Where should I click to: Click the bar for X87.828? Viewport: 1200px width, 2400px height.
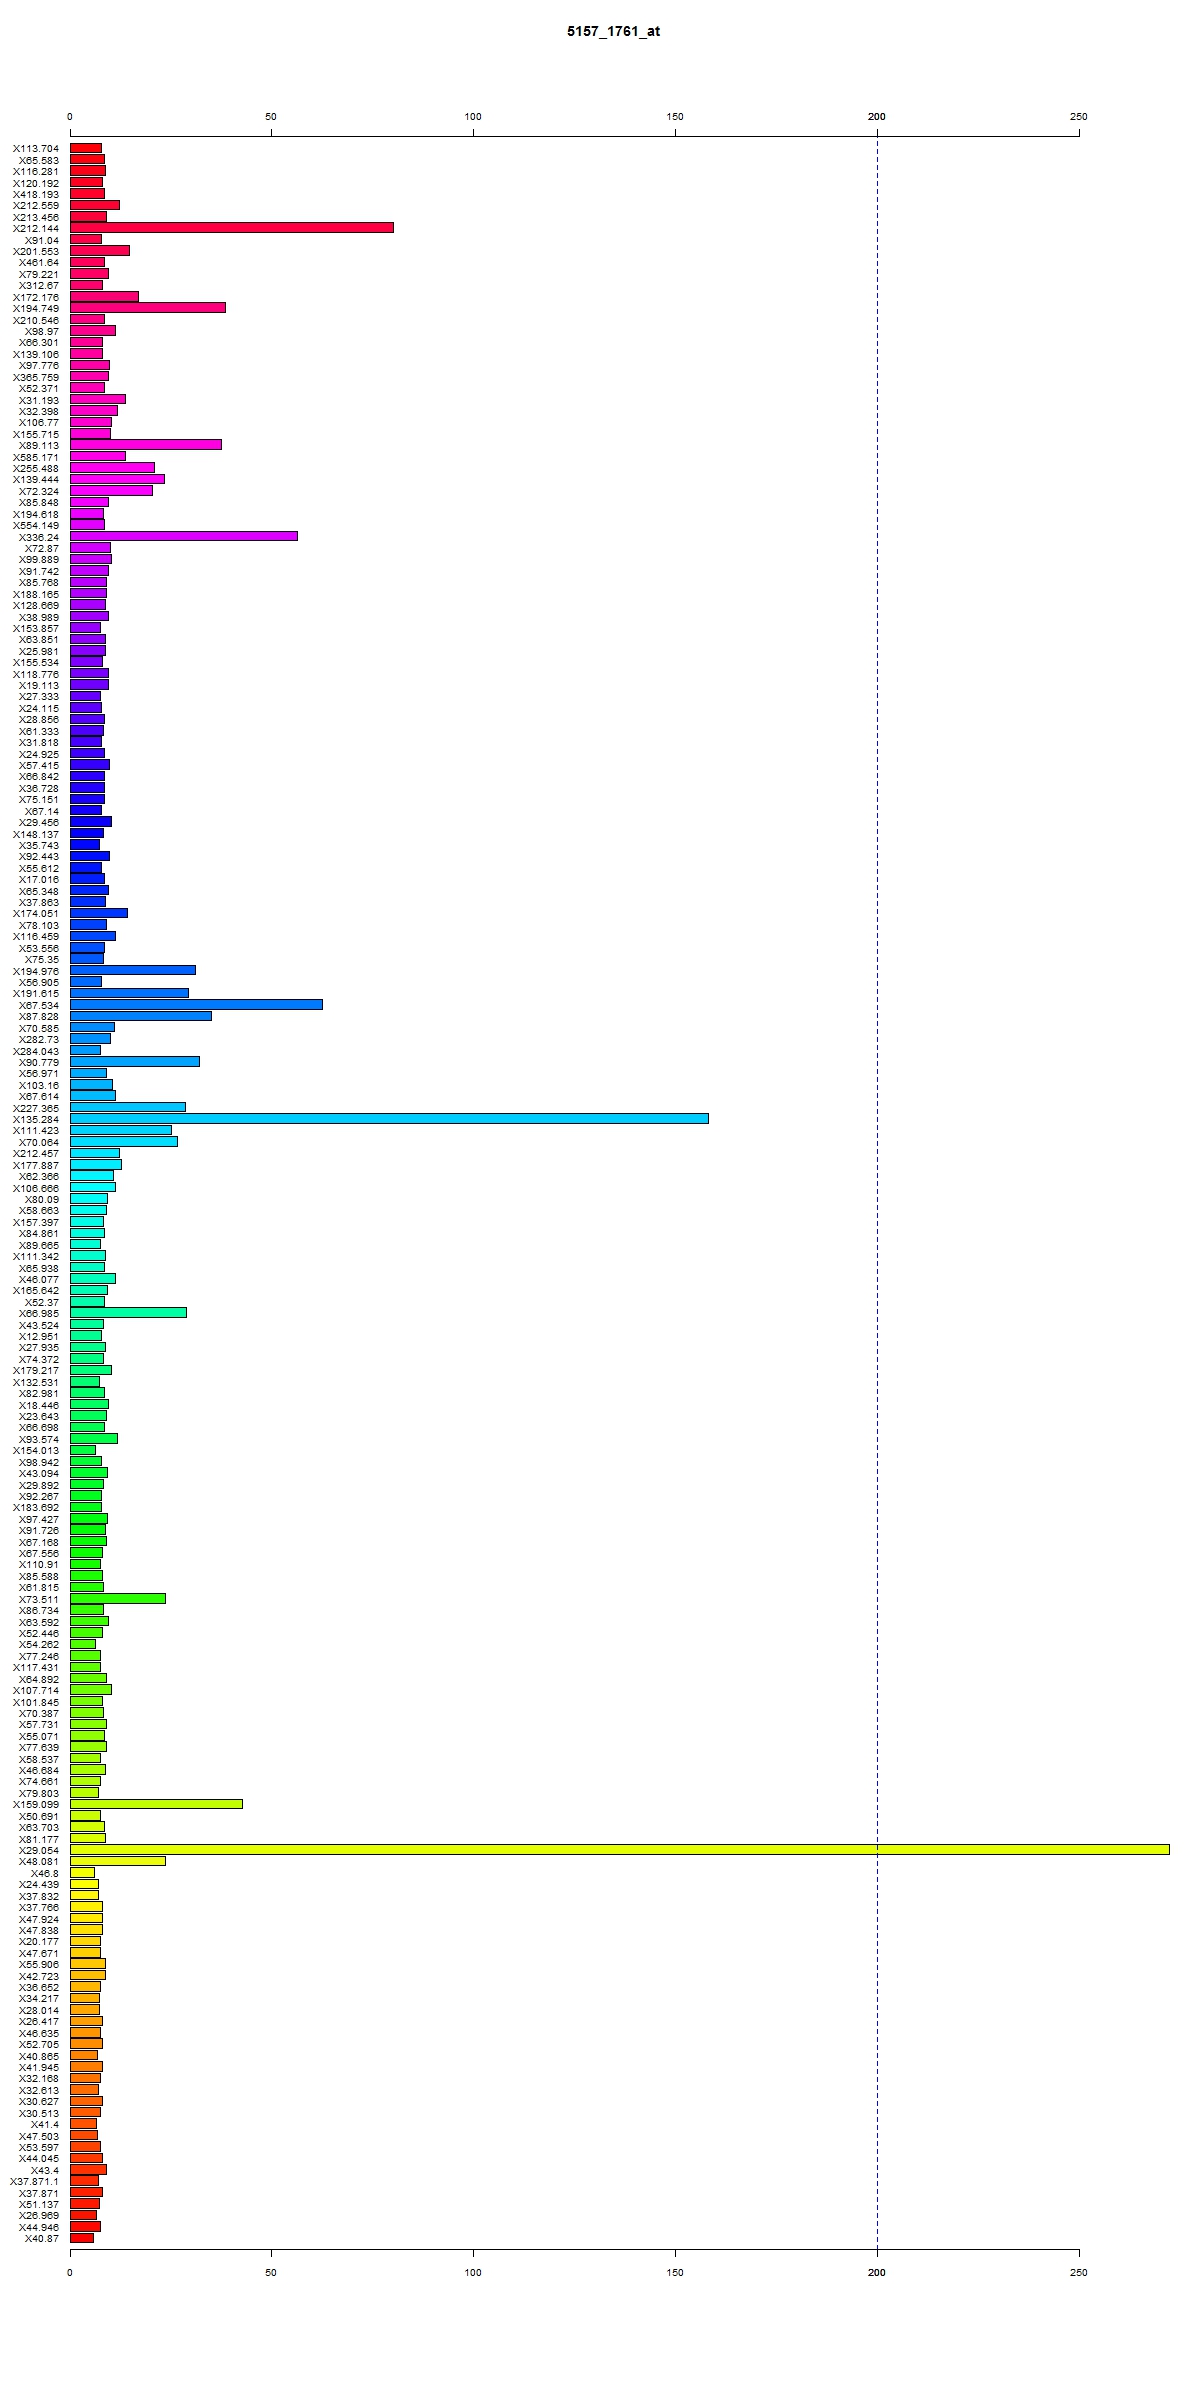[x=141, y=1016]
